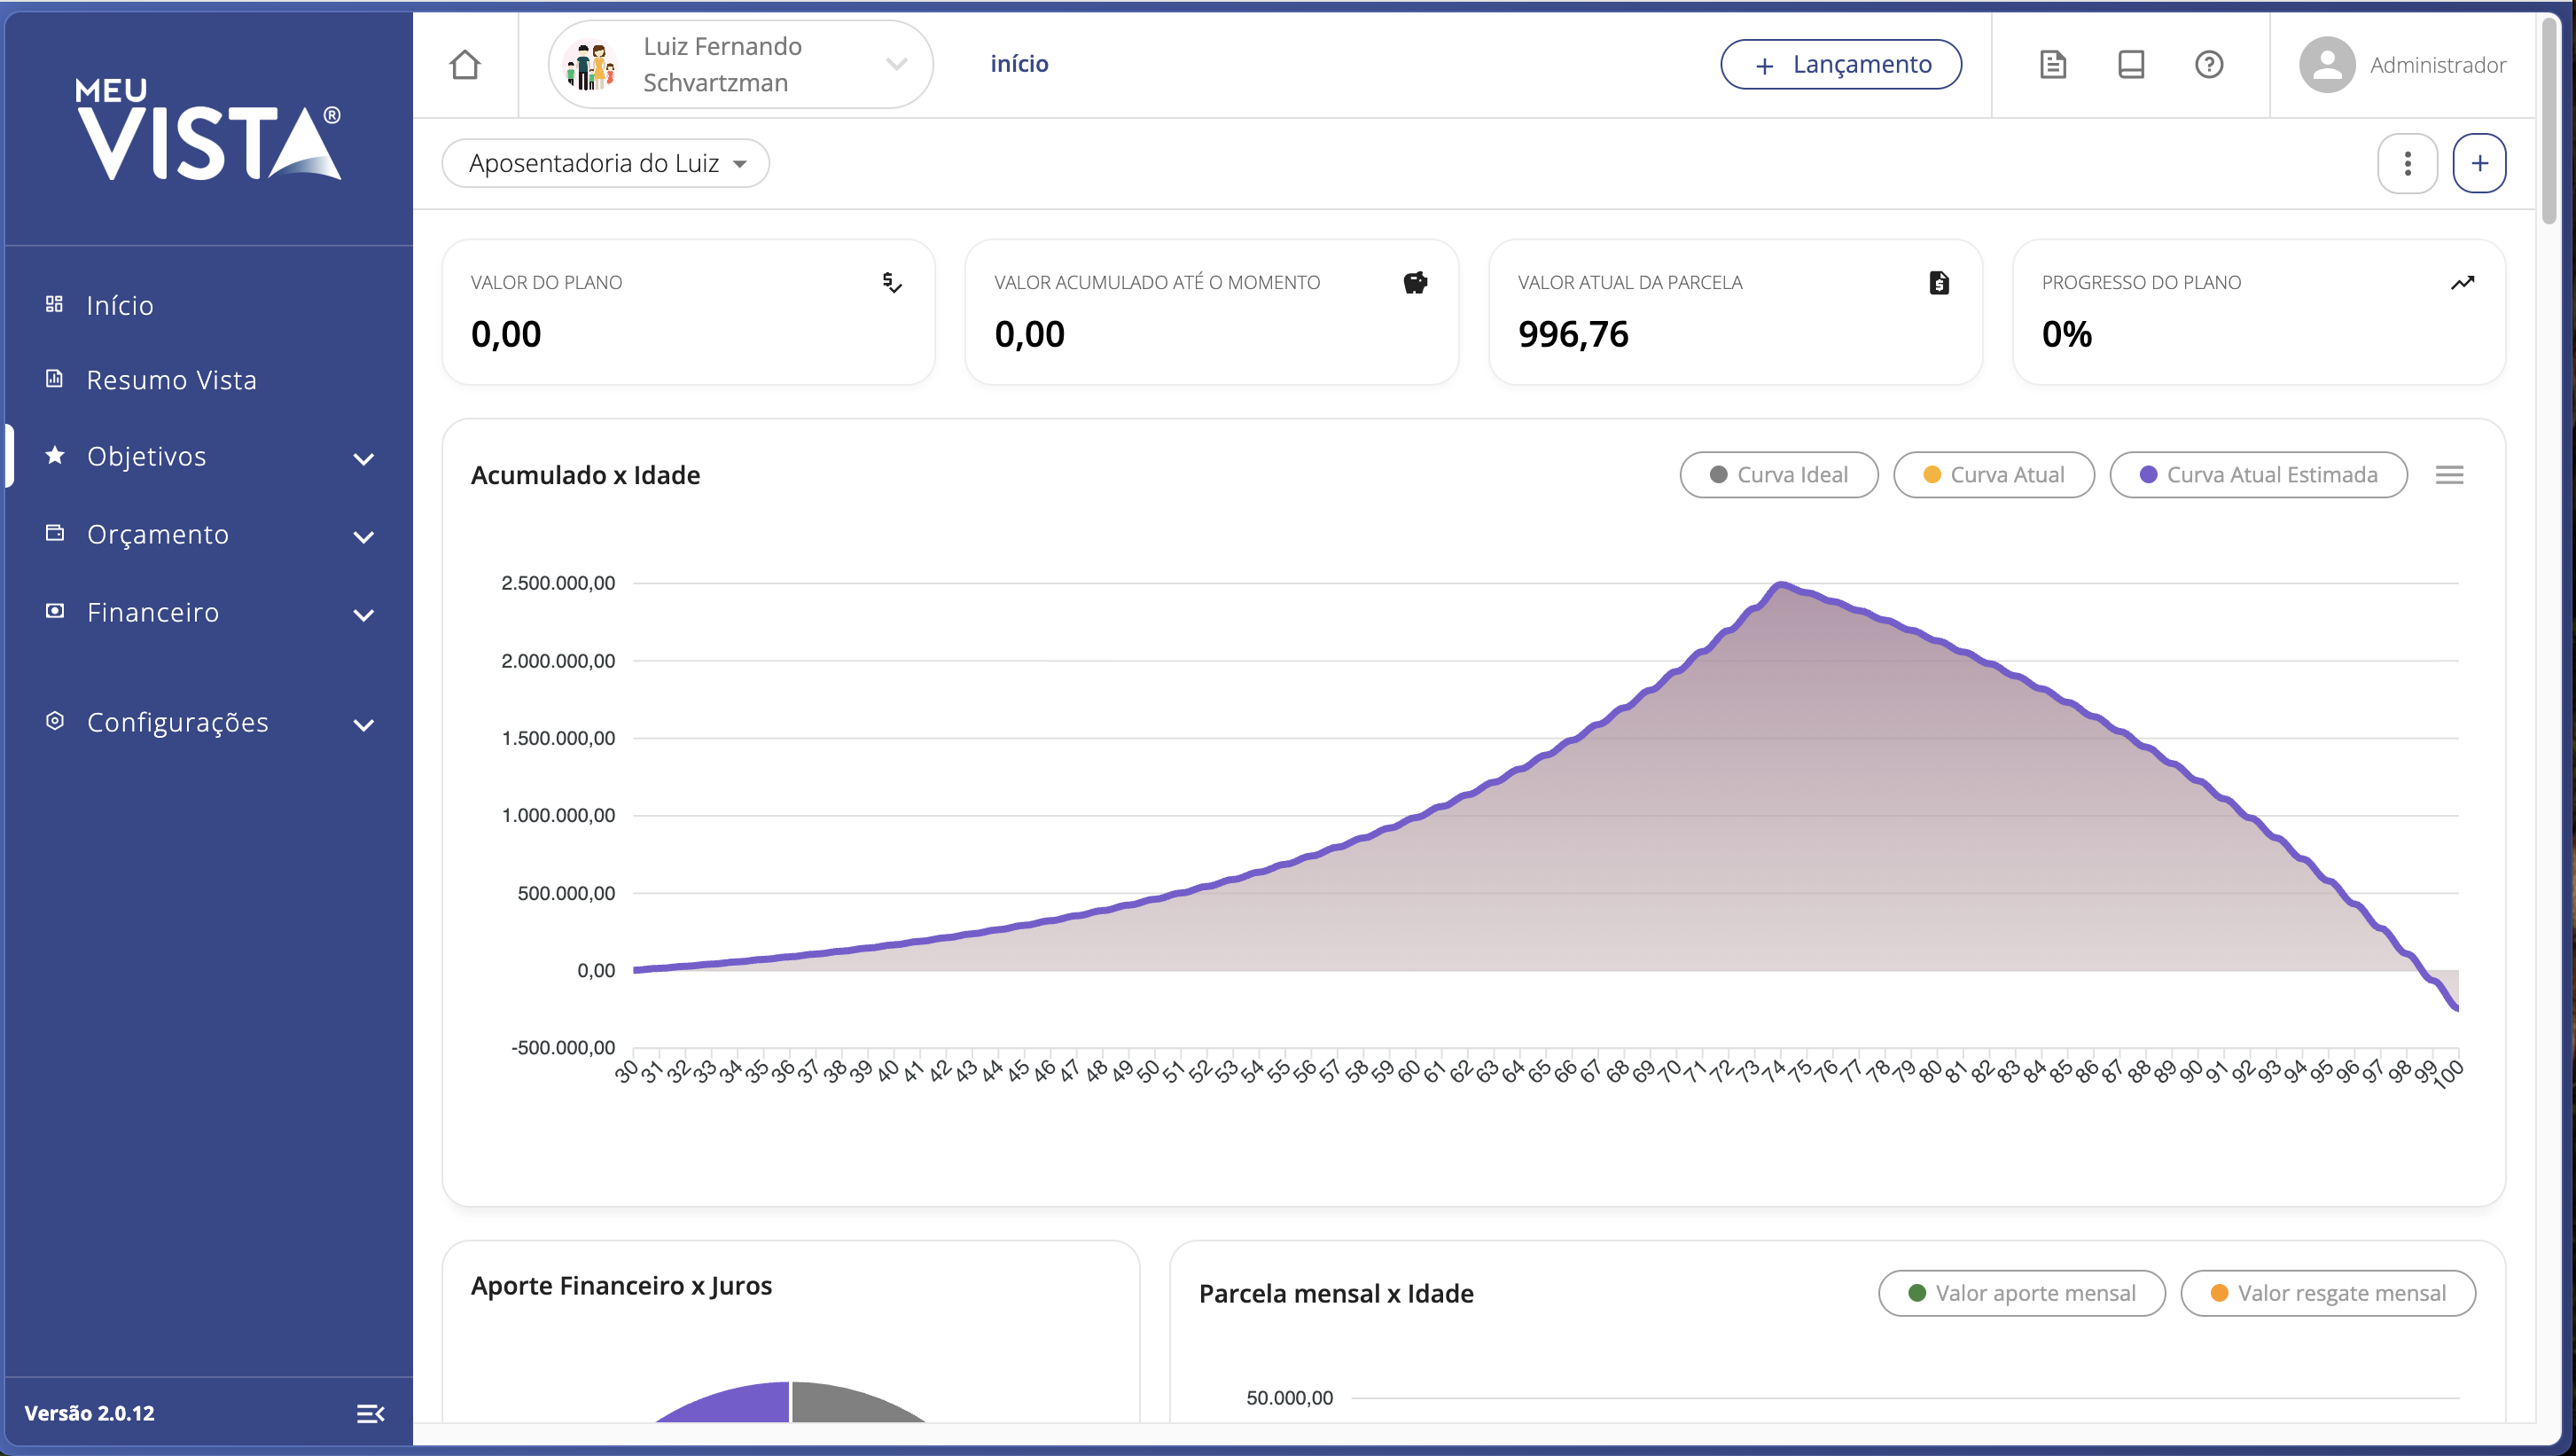
Task: Toggle Curva Atual series visibility
Action: tap(1993, 475)
